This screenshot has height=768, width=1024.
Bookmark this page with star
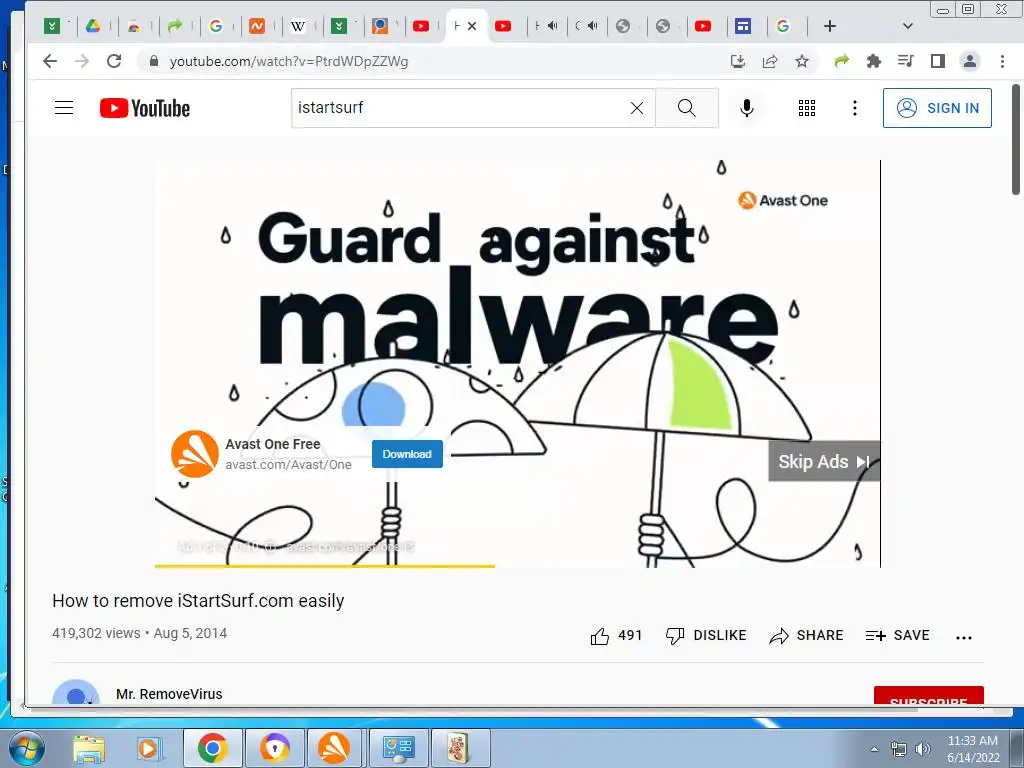click(802, 61)
